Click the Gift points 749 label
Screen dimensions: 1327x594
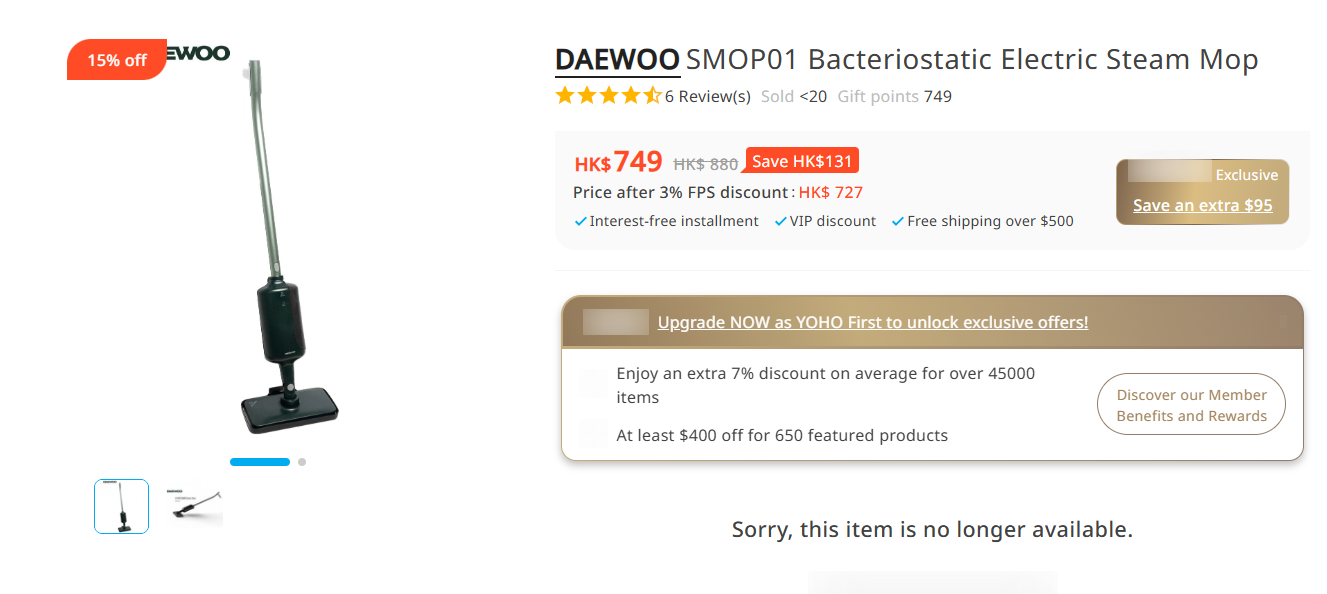click(x=894, y=97)
